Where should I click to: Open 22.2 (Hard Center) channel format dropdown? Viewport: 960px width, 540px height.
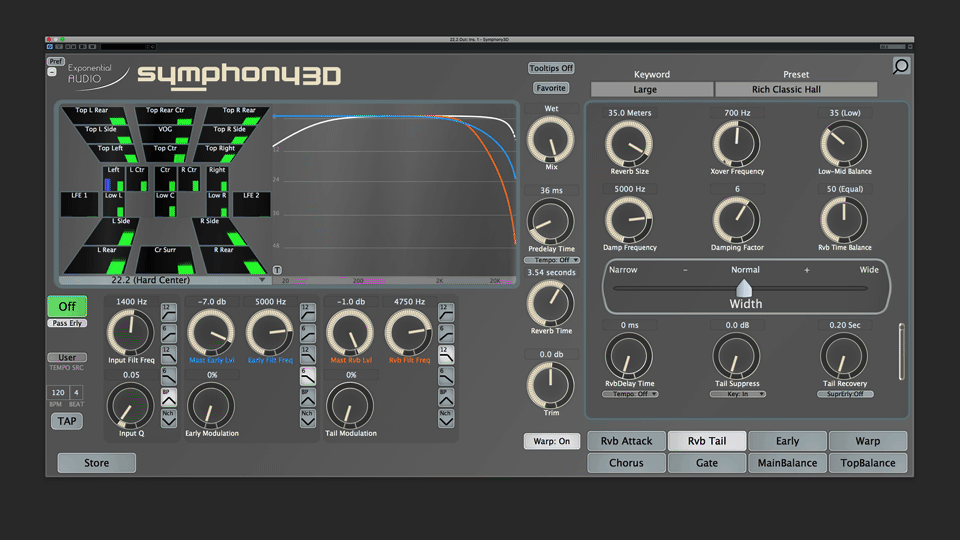pos(163,280)
